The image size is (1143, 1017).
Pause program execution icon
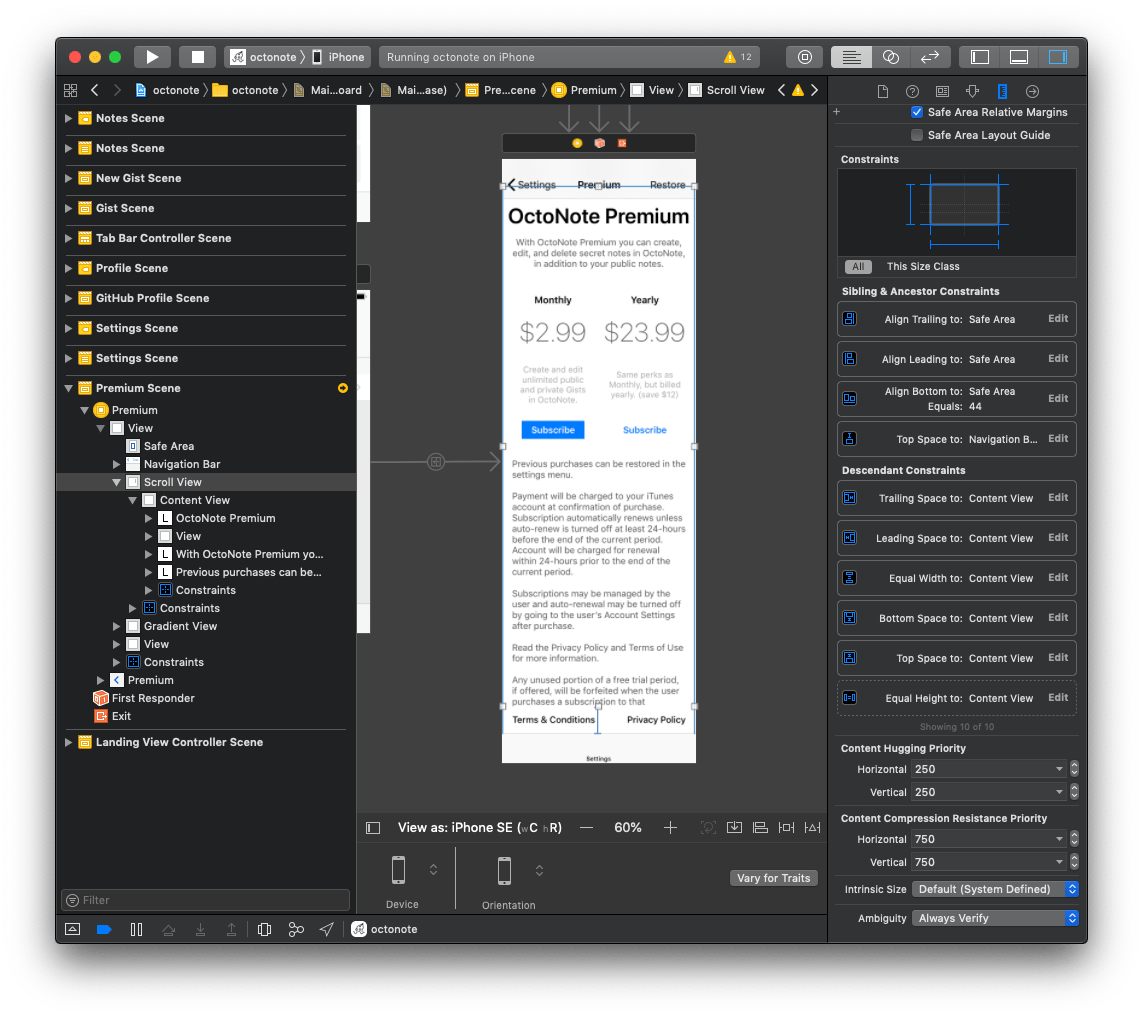[136, 930]
